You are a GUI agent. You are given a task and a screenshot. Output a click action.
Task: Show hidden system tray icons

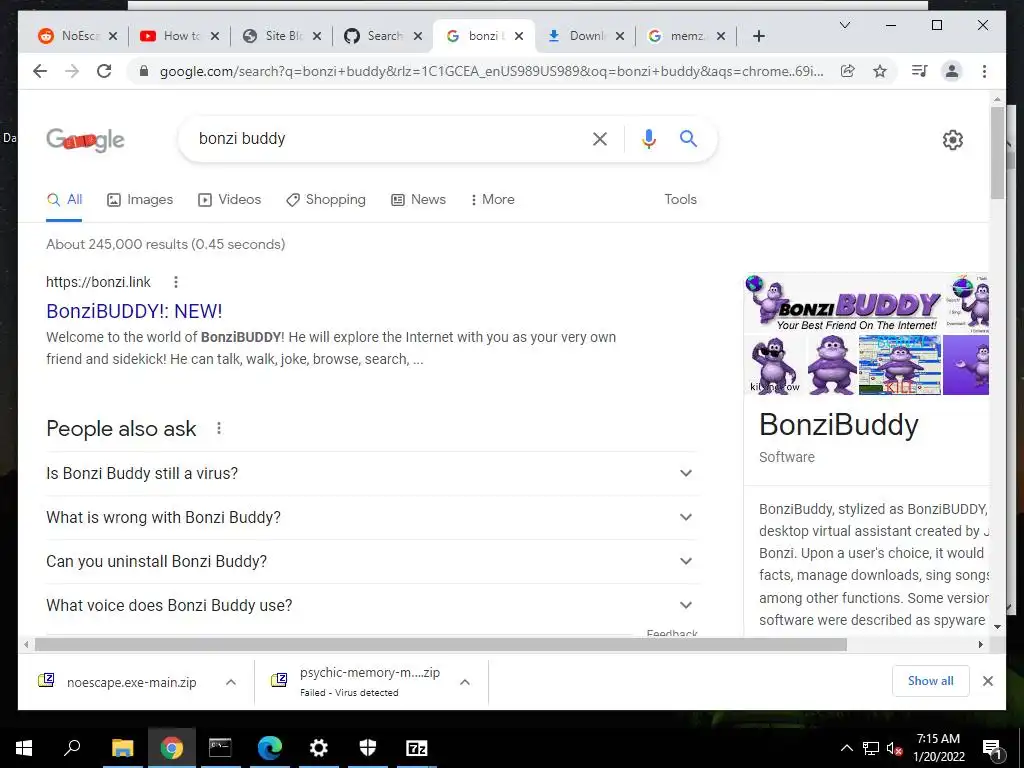pos(846,748)
